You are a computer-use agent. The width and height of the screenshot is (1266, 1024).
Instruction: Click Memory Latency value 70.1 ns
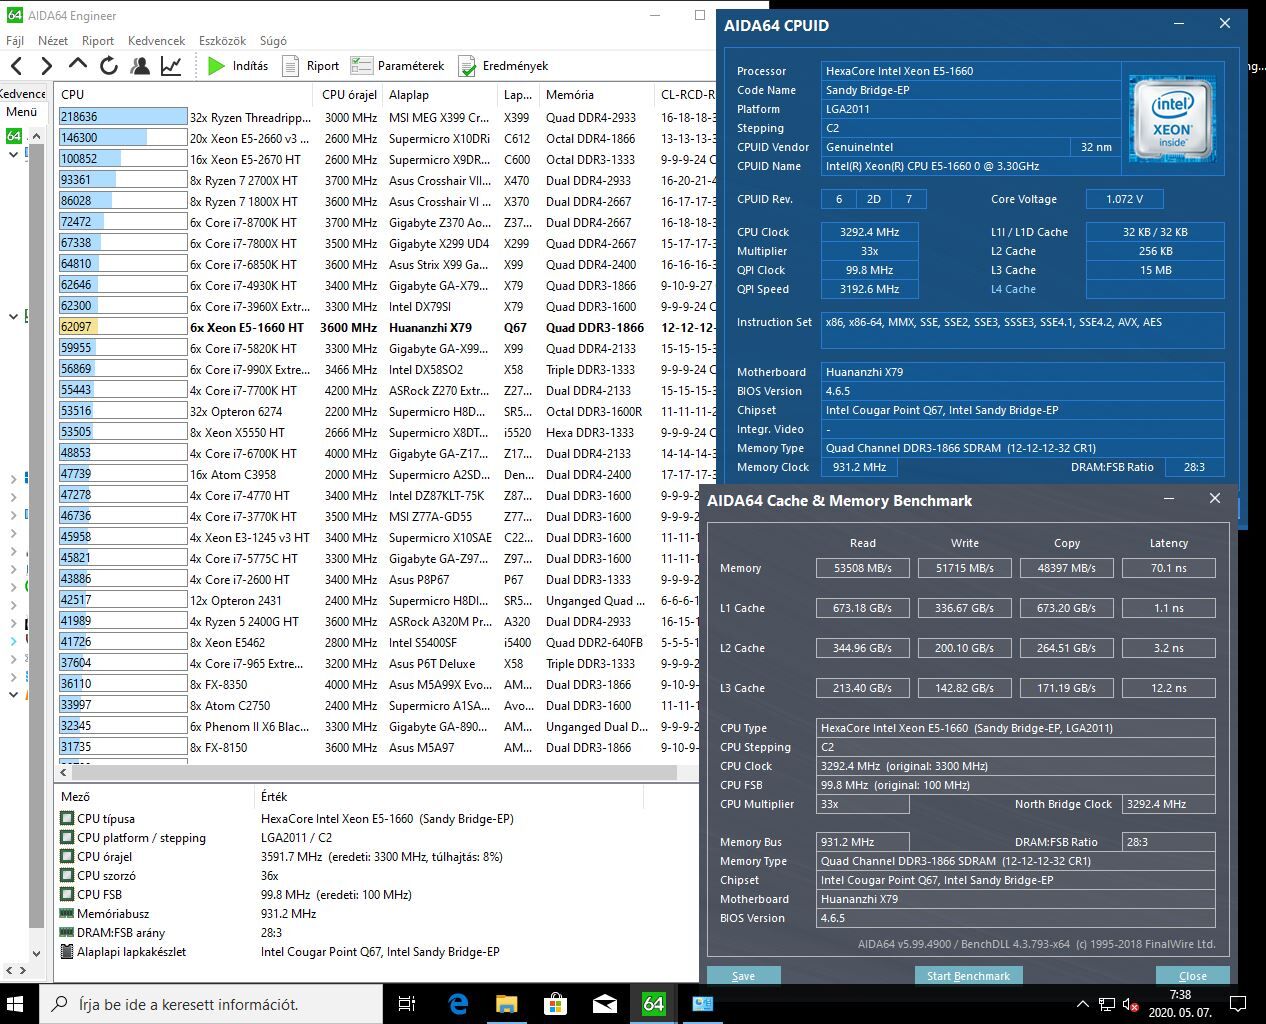1168,568
